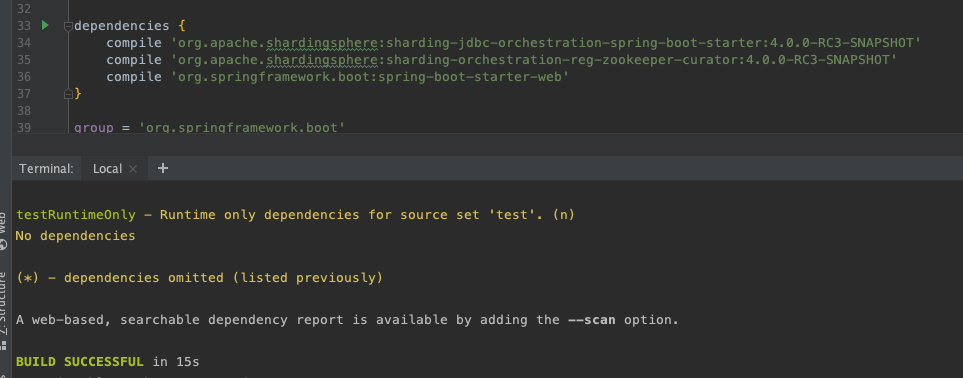The image size is (963, 378).
Task: Click the sharding-jdbc-orchestration dependency line
Action: [x=513, y=43]
